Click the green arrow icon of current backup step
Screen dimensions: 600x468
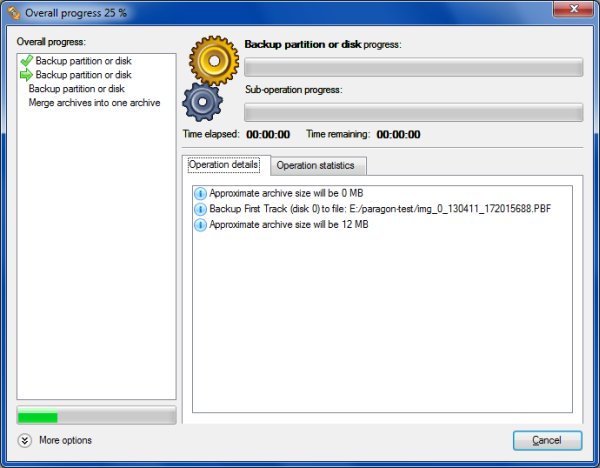pos(26,75)
